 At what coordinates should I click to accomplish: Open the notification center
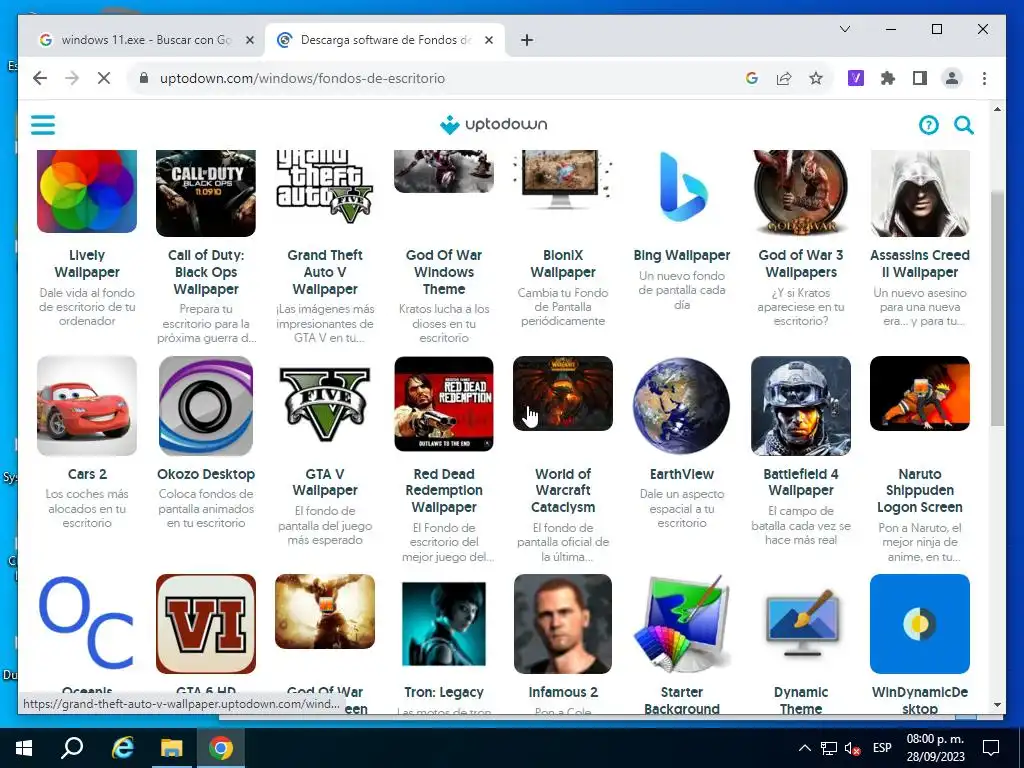(991, 748)
